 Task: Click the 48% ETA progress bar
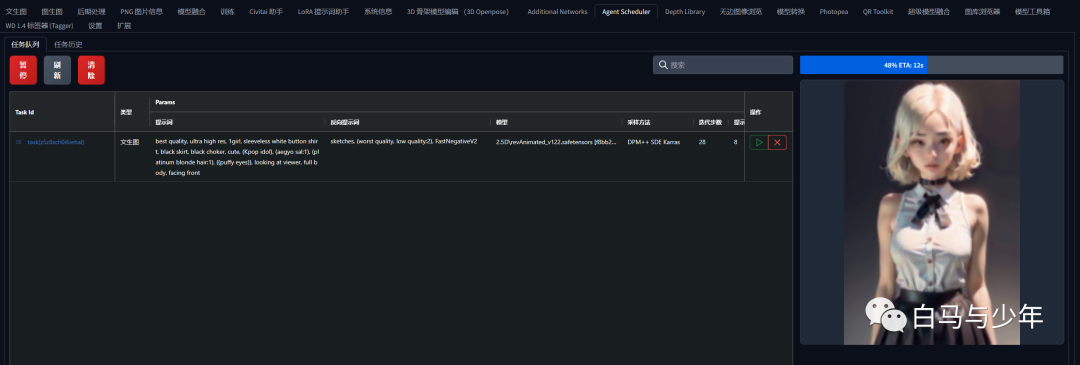pyautogui.click(x=931, y=65)
